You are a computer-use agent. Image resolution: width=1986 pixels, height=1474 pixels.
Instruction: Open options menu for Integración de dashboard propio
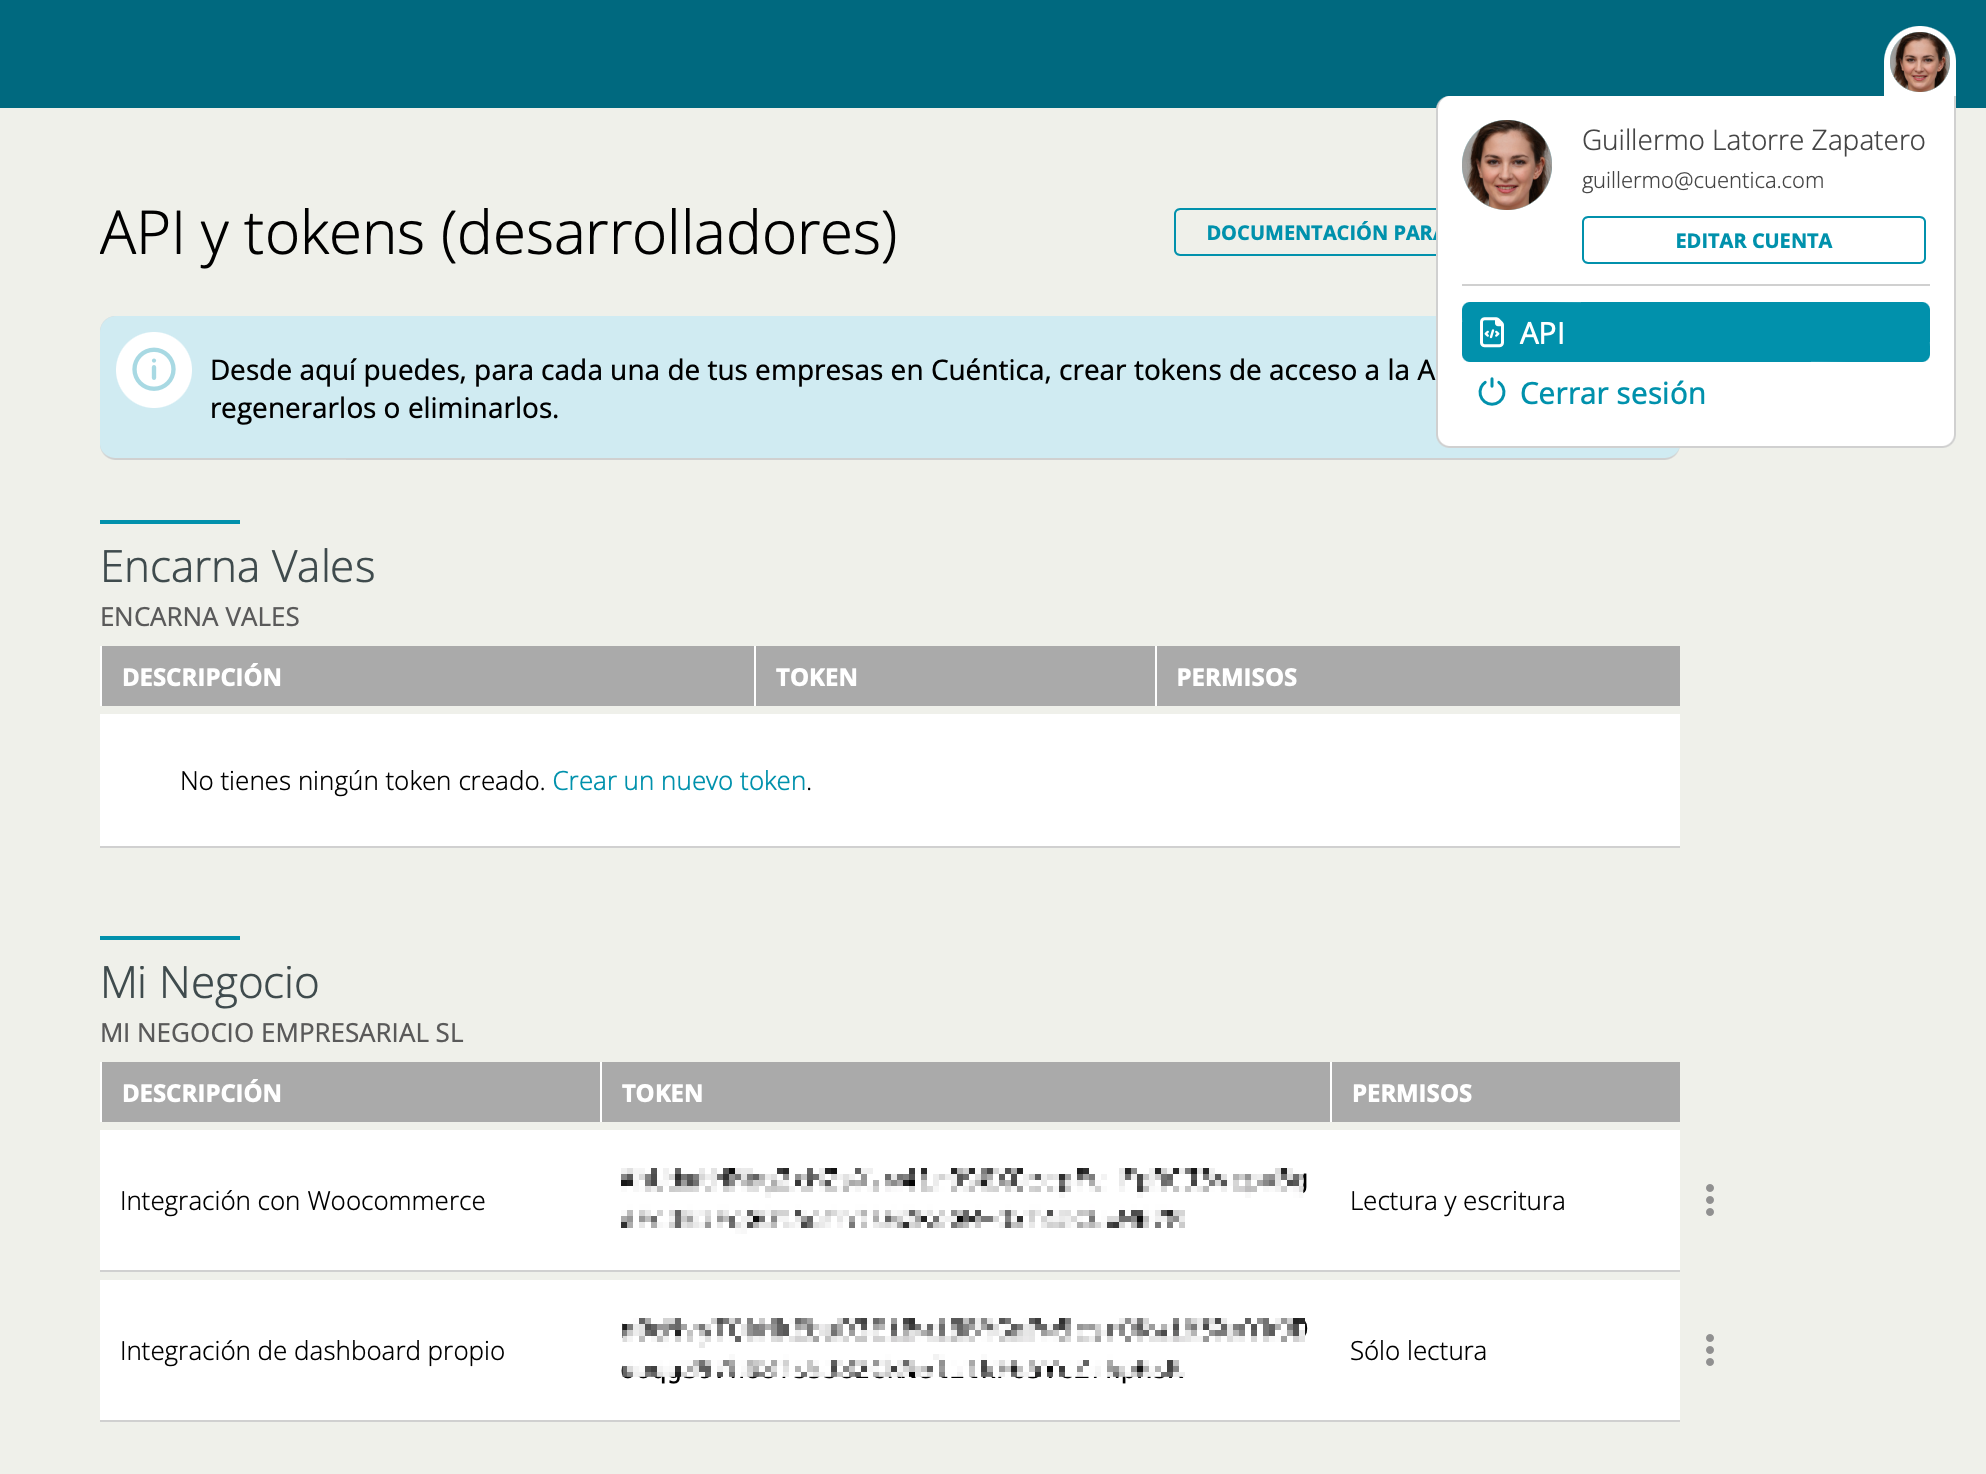tap(1710, 1350)
